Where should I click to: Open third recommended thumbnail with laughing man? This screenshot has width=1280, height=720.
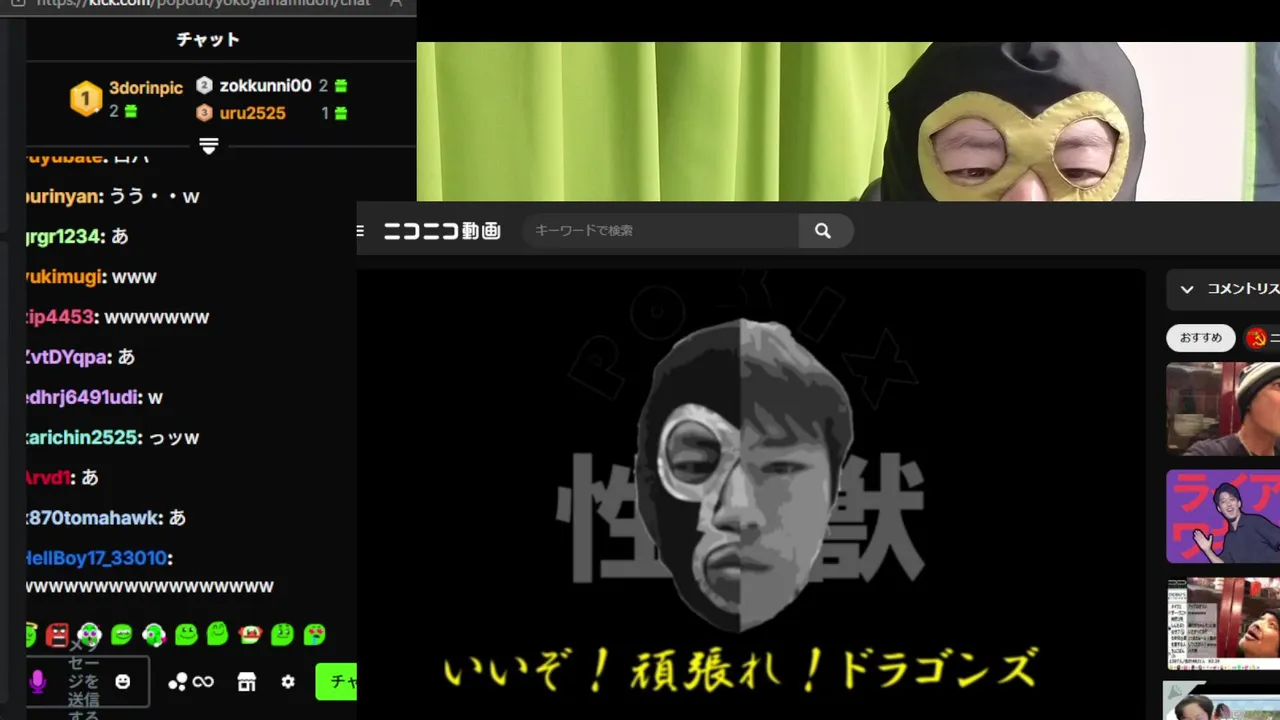tap(1223, 624)
